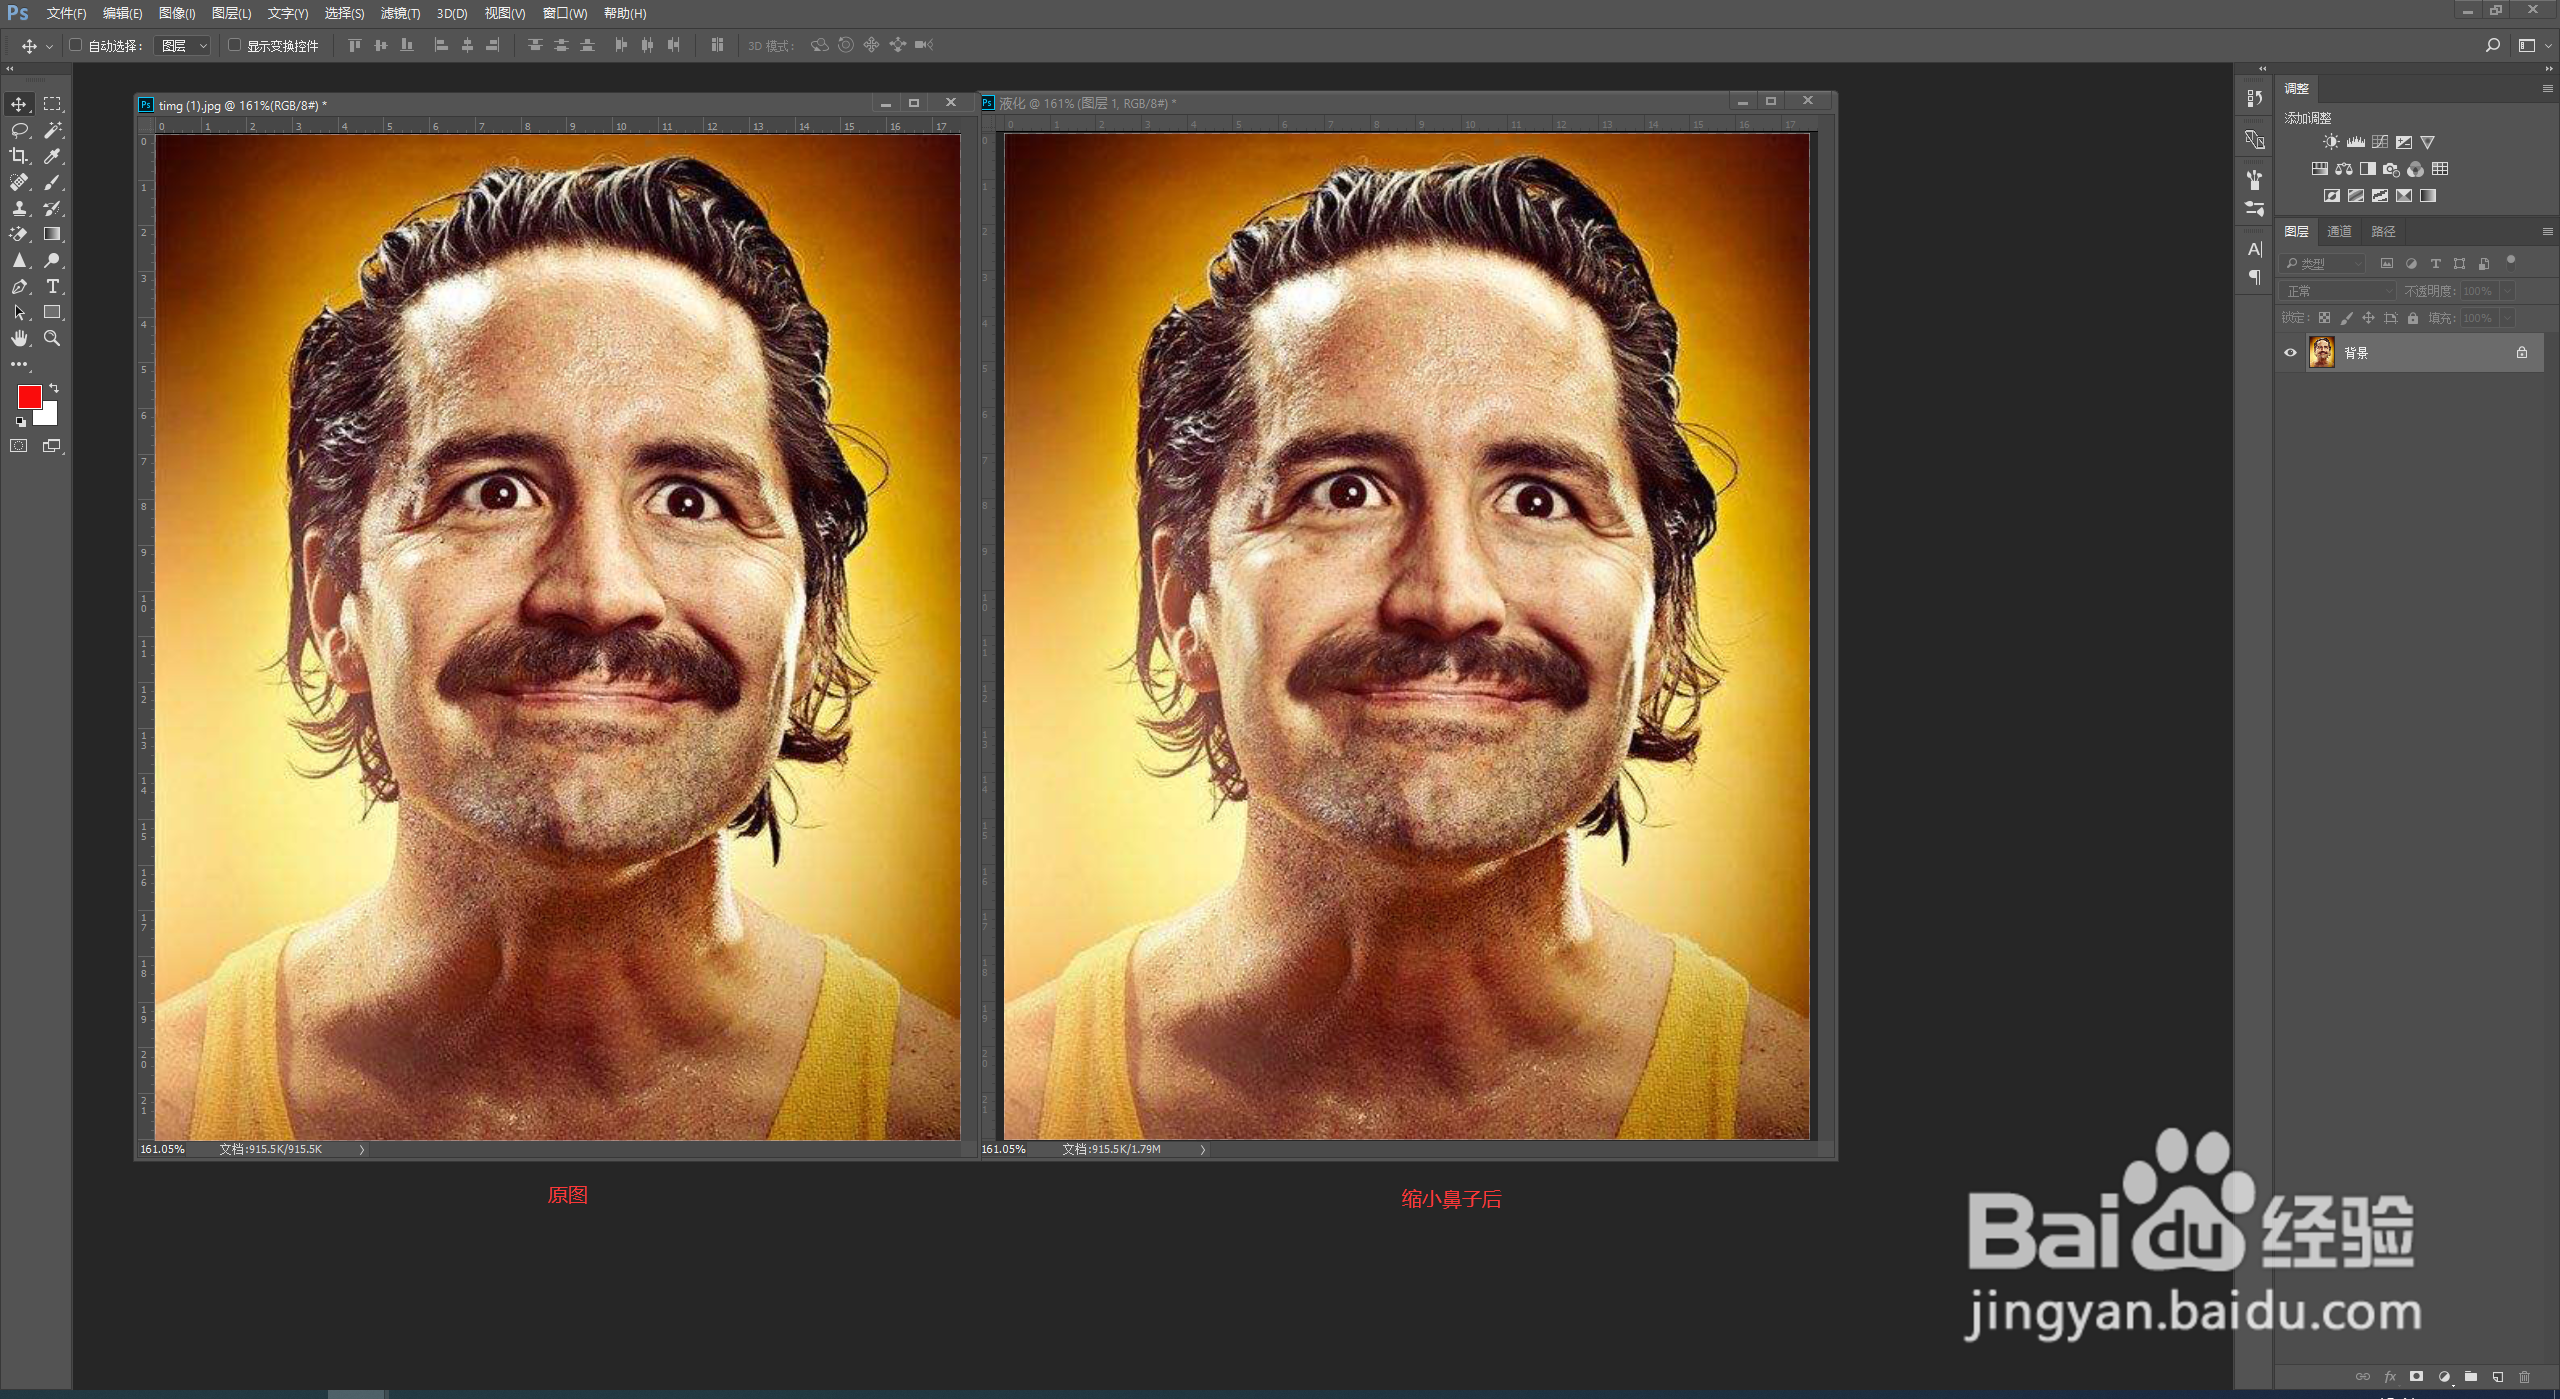Select the Pen tool
The height and width of the screenshot is (1399, 2560).
click(19, 286)
